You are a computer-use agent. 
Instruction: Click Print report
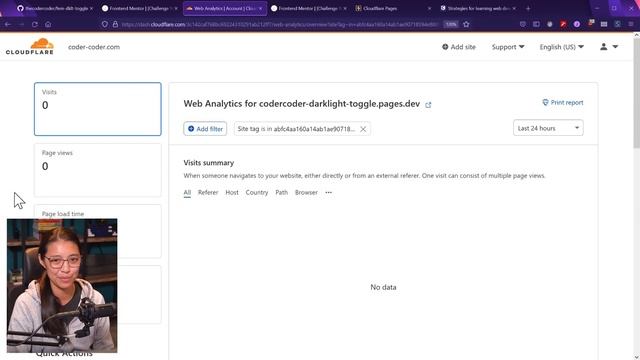(x=562, y=102)
